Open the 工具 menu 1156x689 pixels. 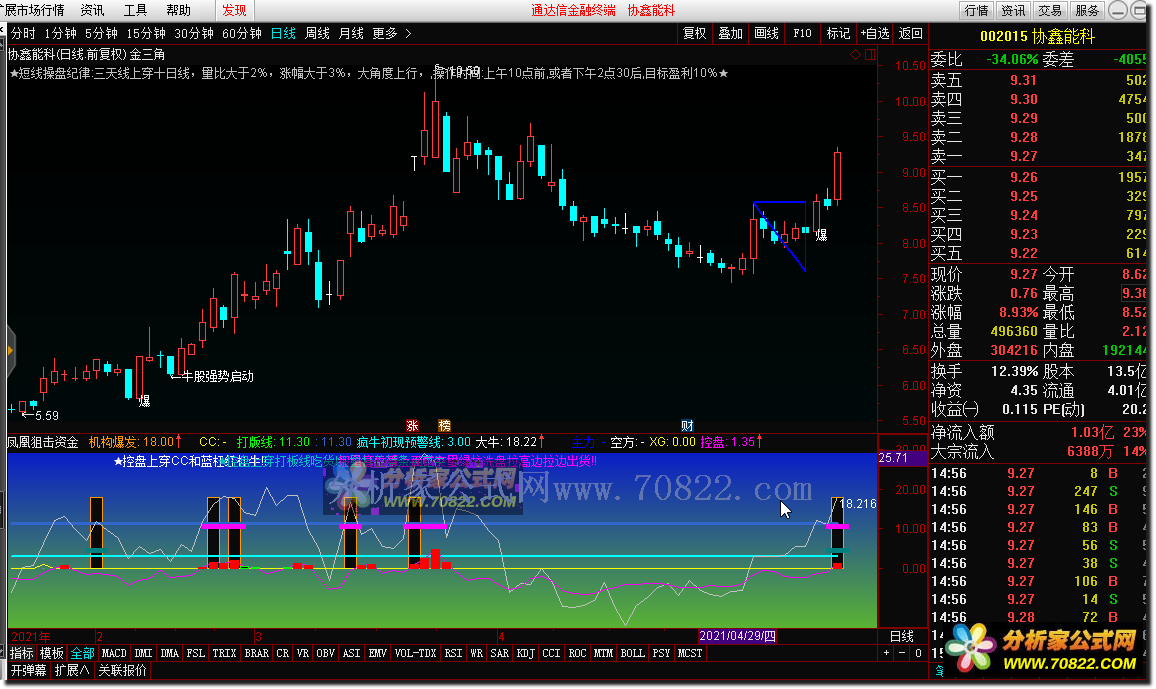point(136,10)
